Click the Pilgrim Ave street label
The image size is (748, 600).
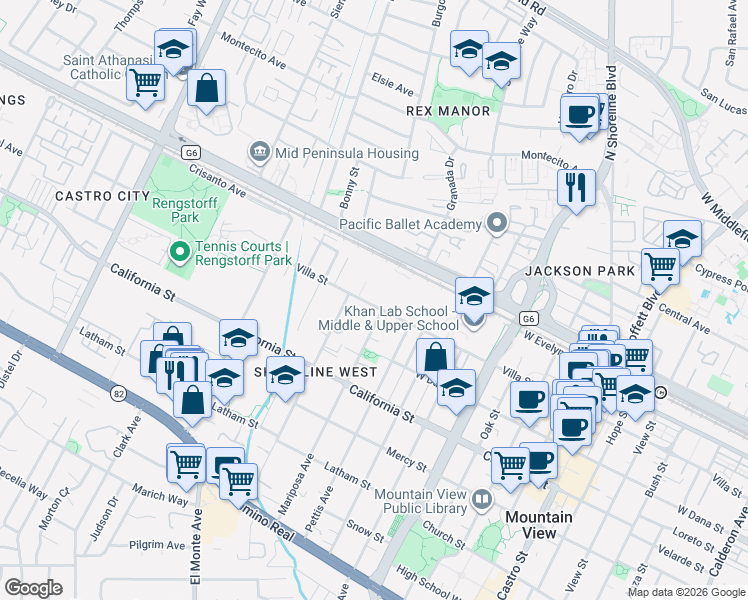(x=157, y=545)
